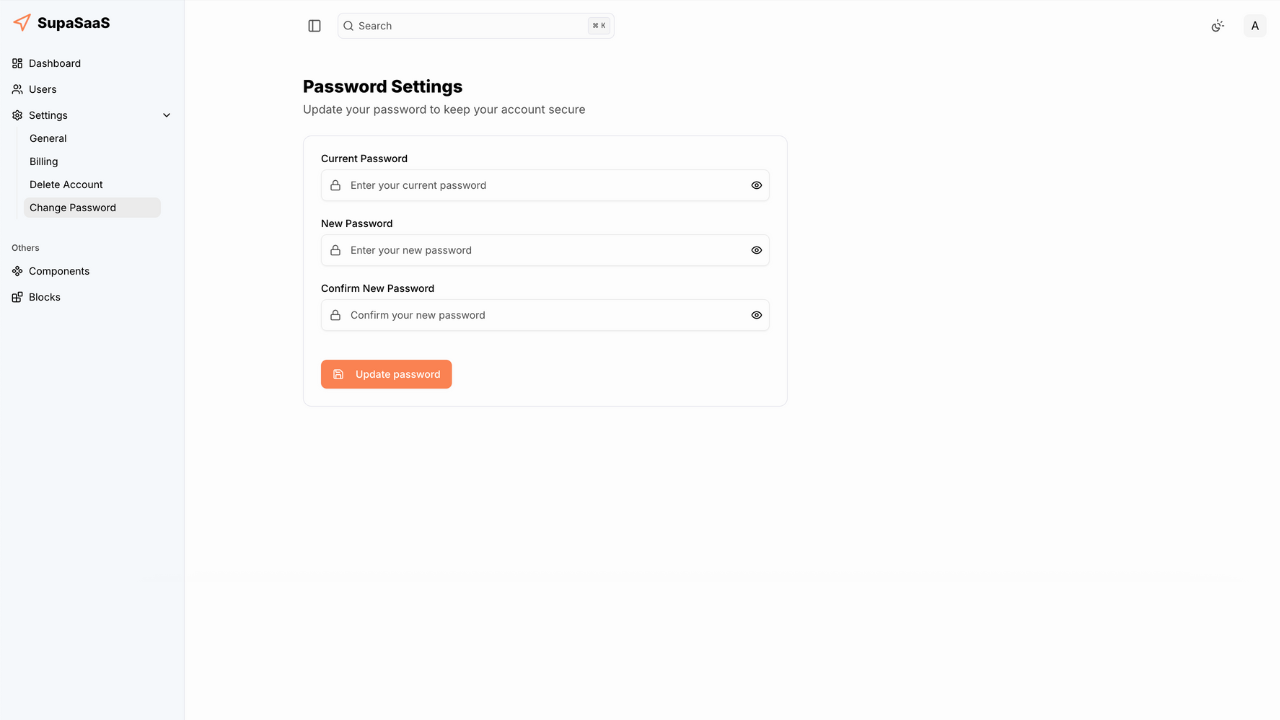Show the current password with eye icon
The width and height of the screenshot is (1280, 720).
(x=756, y=185)
